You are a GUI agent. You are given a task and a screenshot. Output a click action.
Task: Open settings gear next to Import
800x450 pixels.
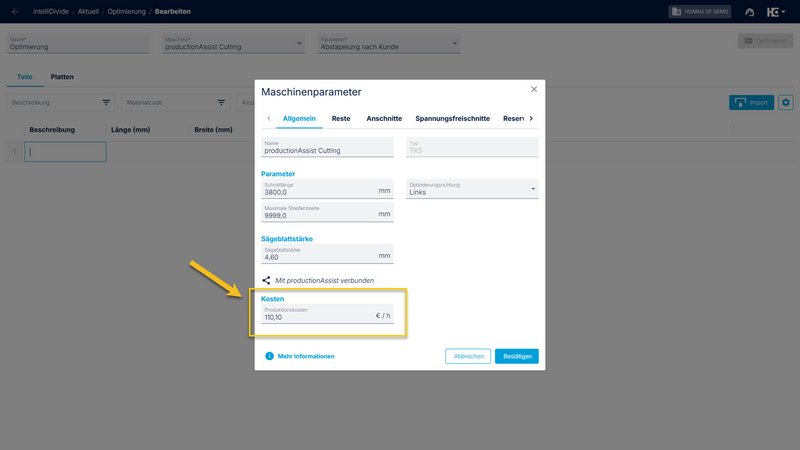pos(785,102)
